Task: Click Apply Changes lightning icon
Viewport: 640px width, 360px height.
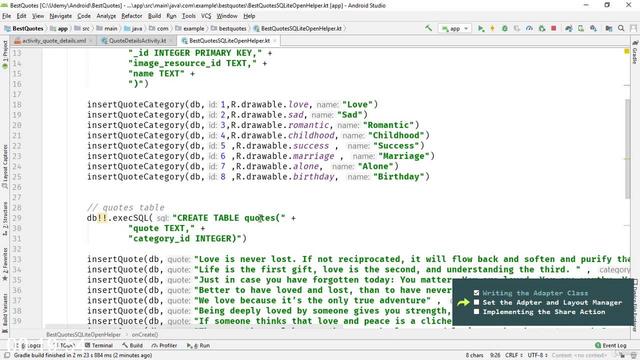Action: 492,28
